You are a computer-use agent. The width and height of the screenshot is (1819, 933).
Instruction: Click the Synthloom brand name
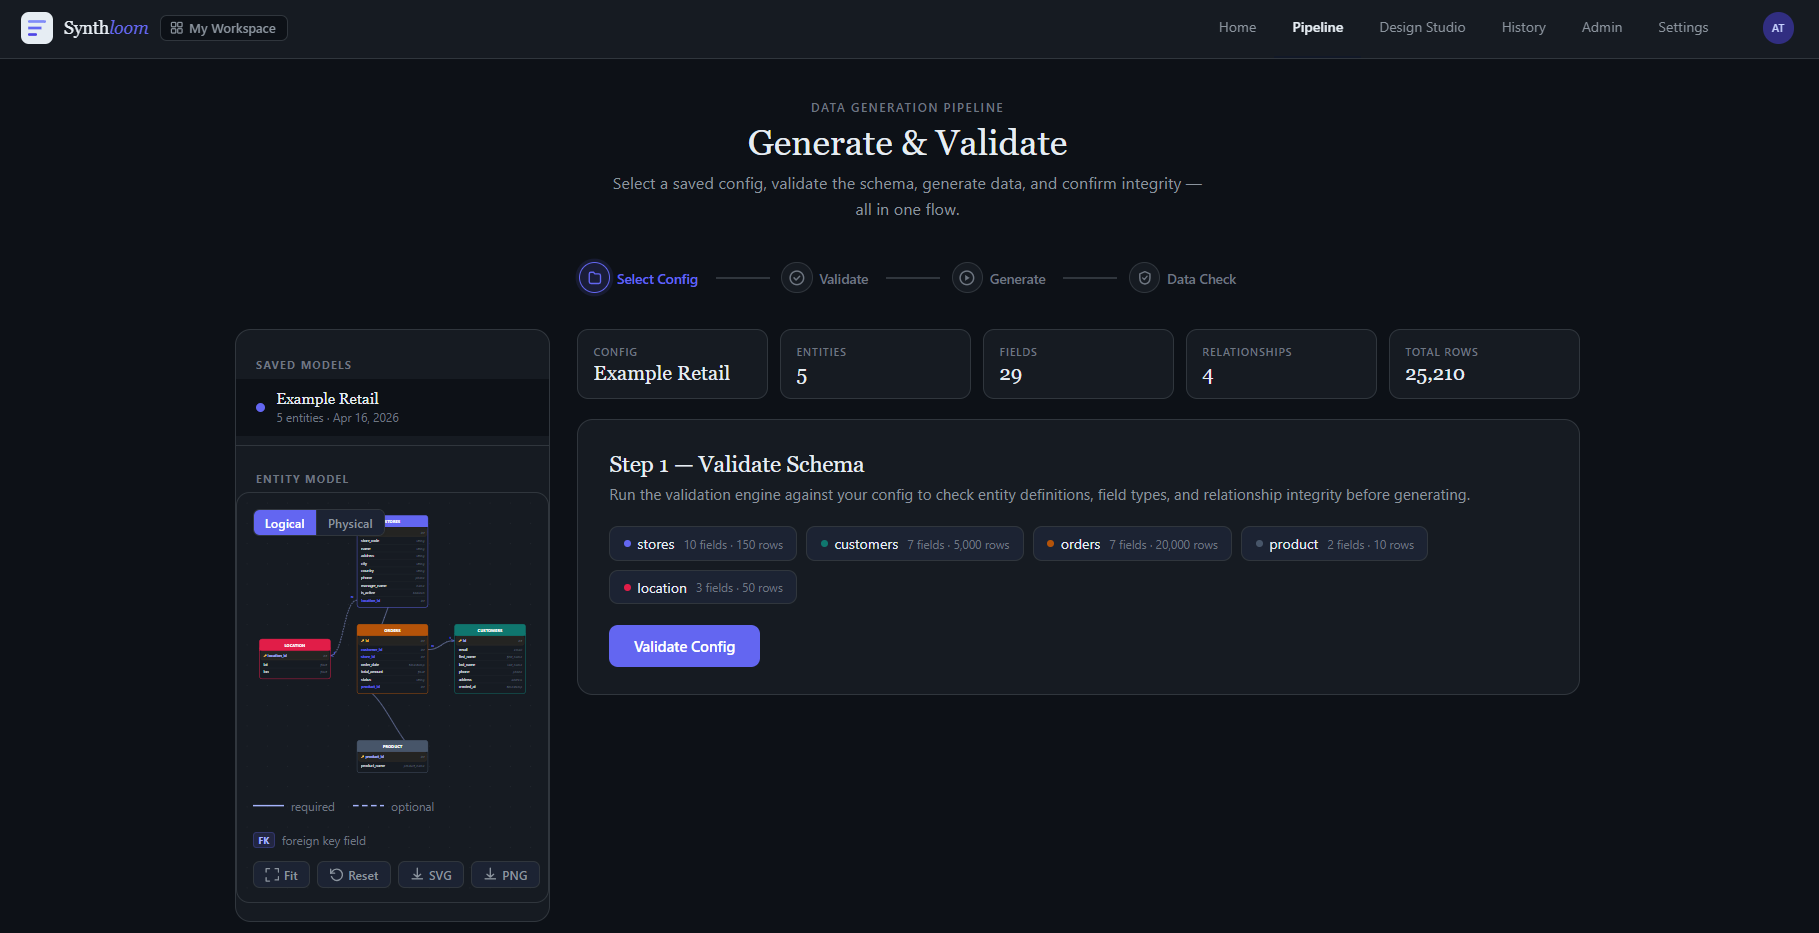106,28
